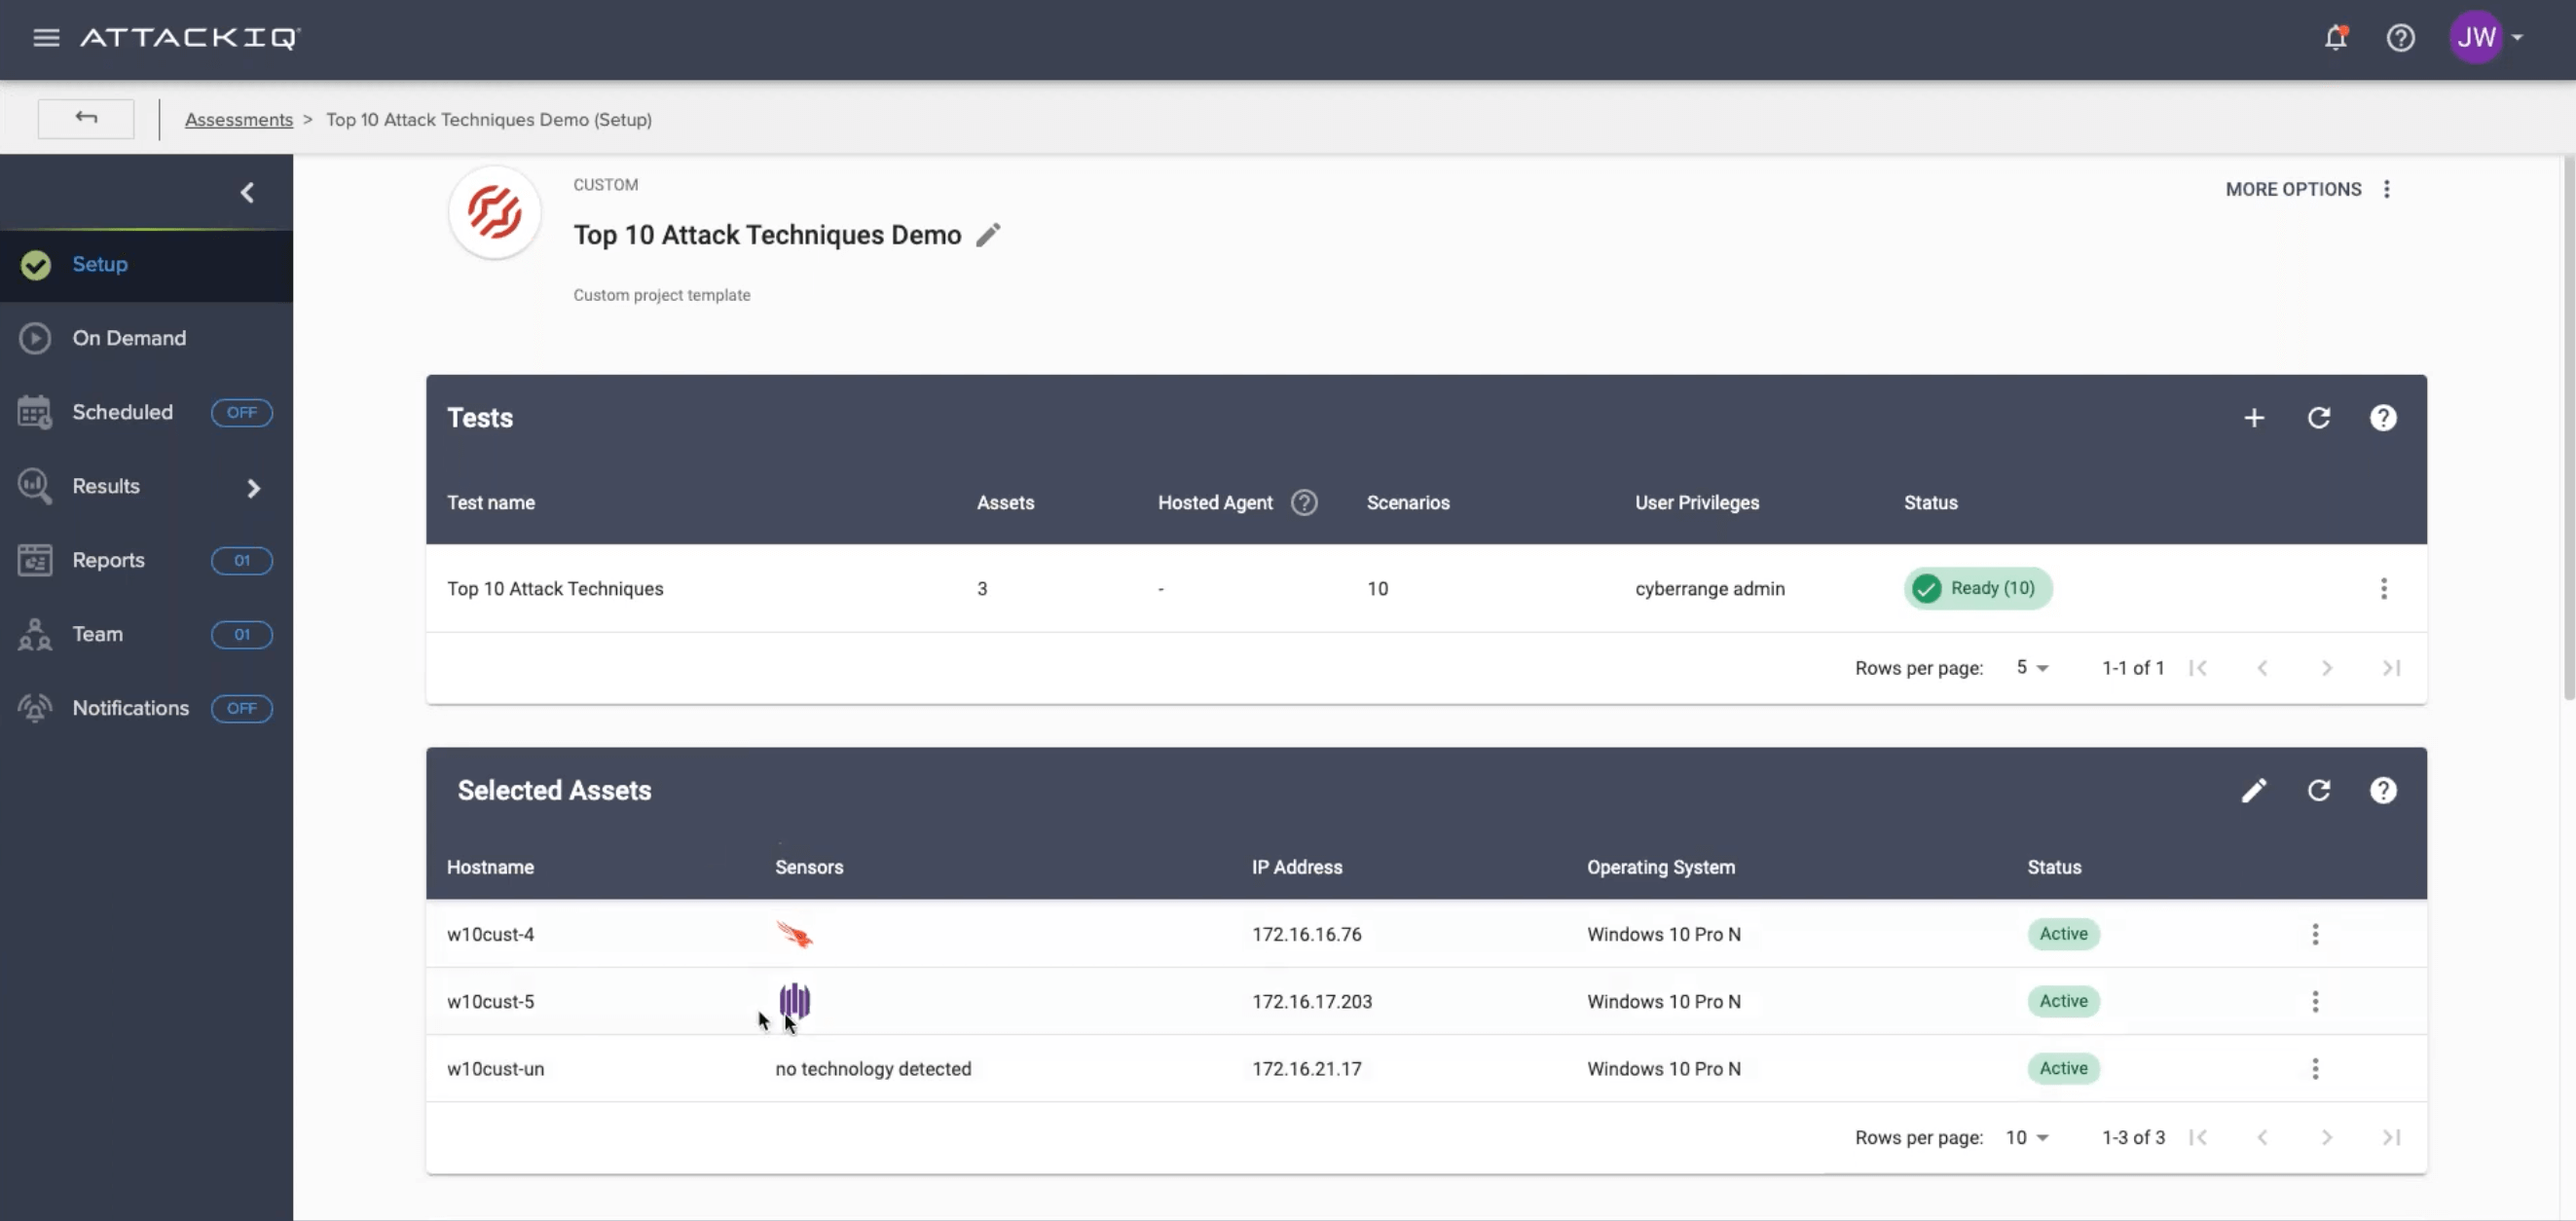Expand the Results submenu arrow
Viewport: 2576px width, 1221px height.
253,487
